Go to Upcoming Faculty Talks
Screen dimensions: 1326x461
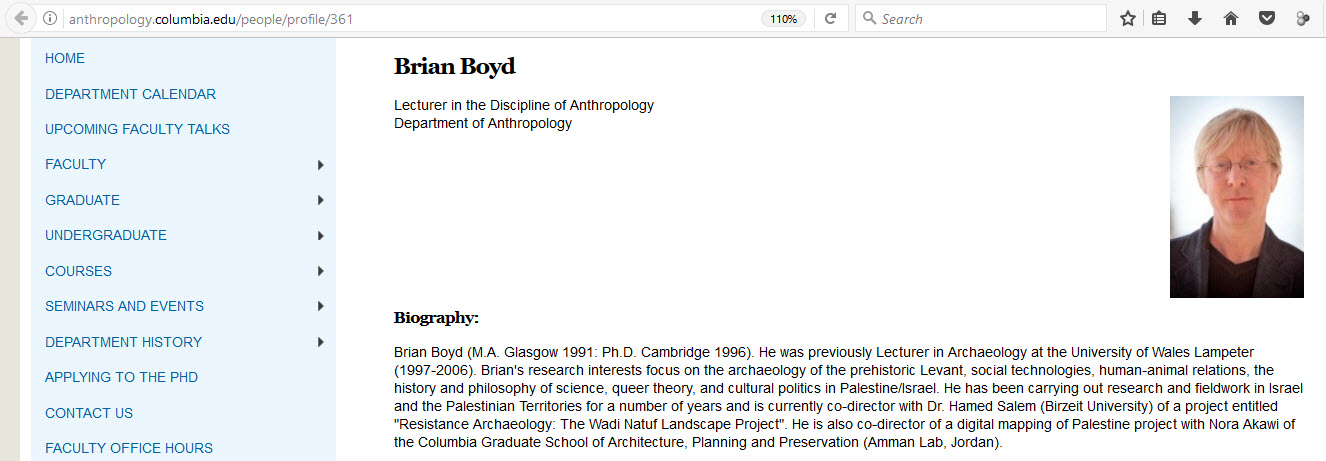(137, 129)
